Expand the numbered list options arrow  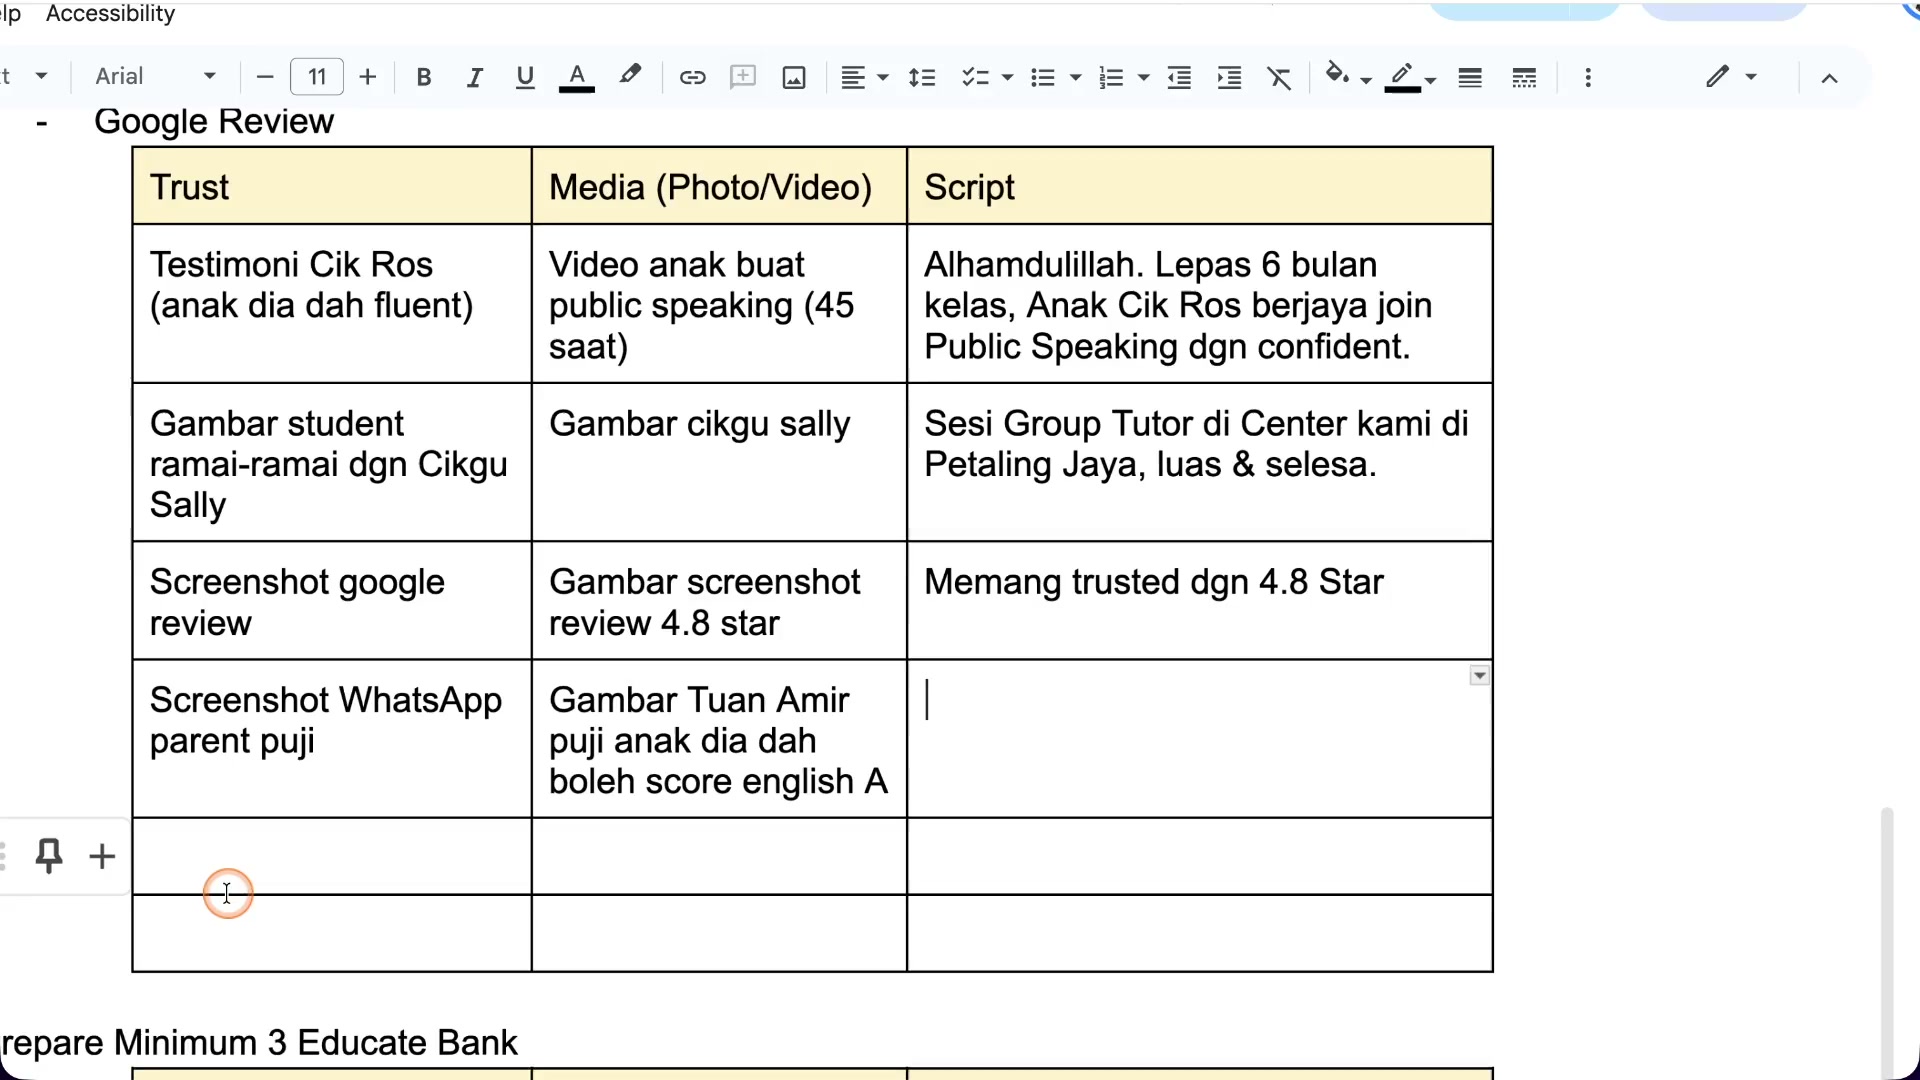pos(1144,77)
